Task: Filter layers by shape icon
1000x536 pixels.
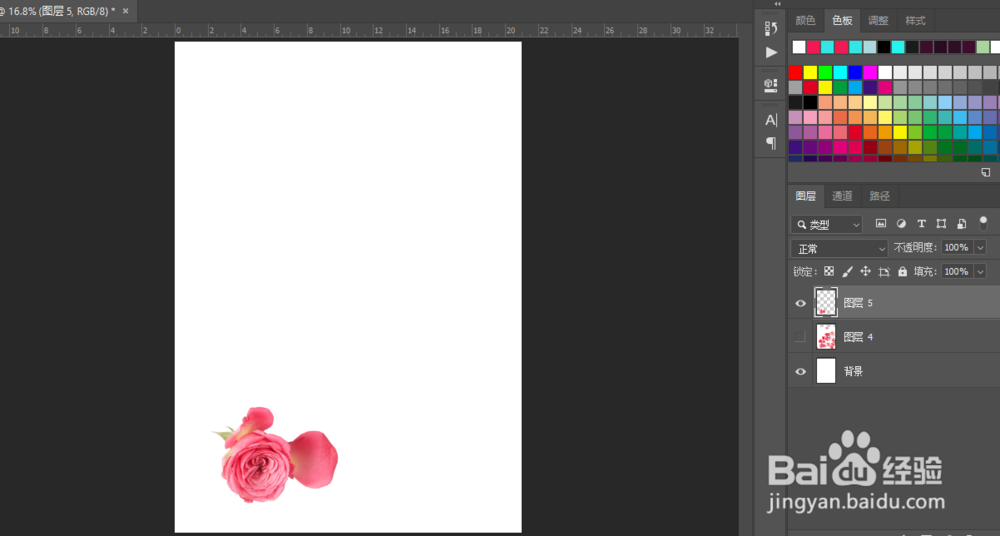Action: 941,223
